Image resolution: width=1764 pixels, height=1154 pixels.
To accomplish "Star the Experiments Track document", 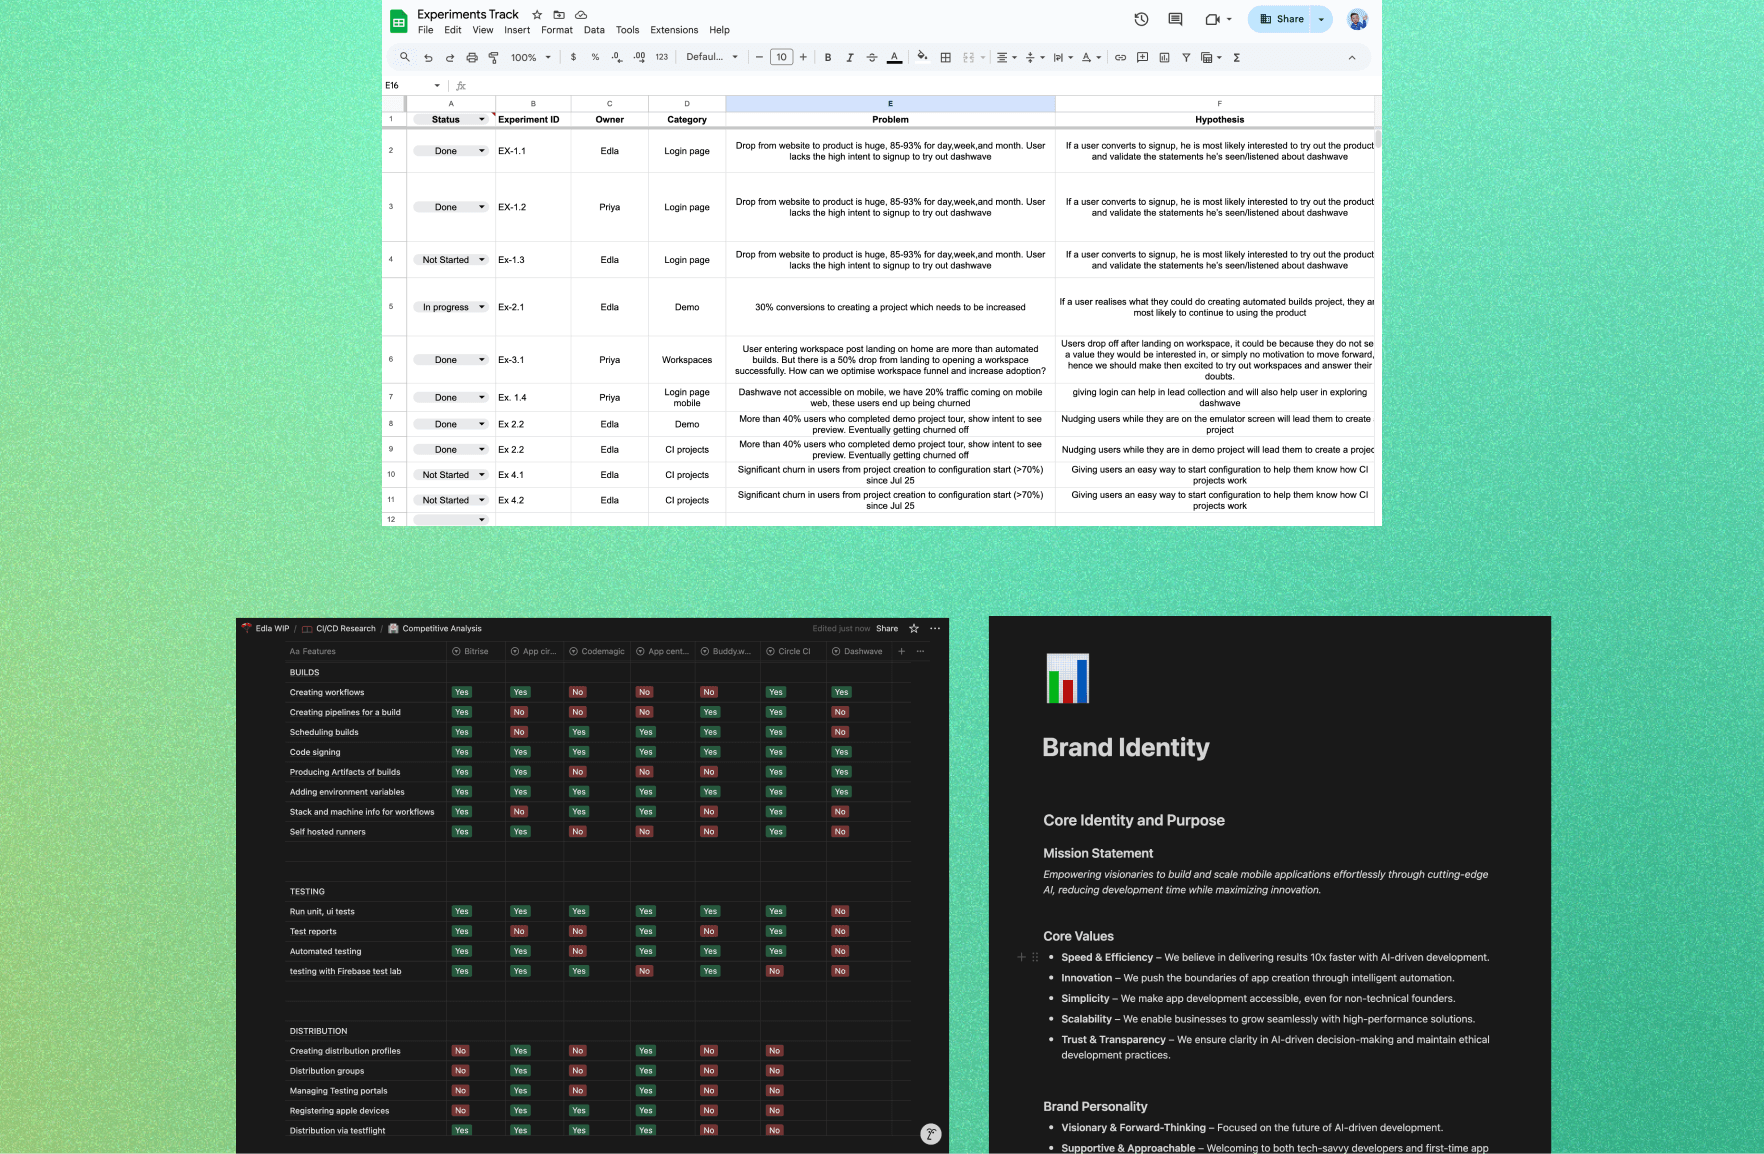I will pos(537,15).
